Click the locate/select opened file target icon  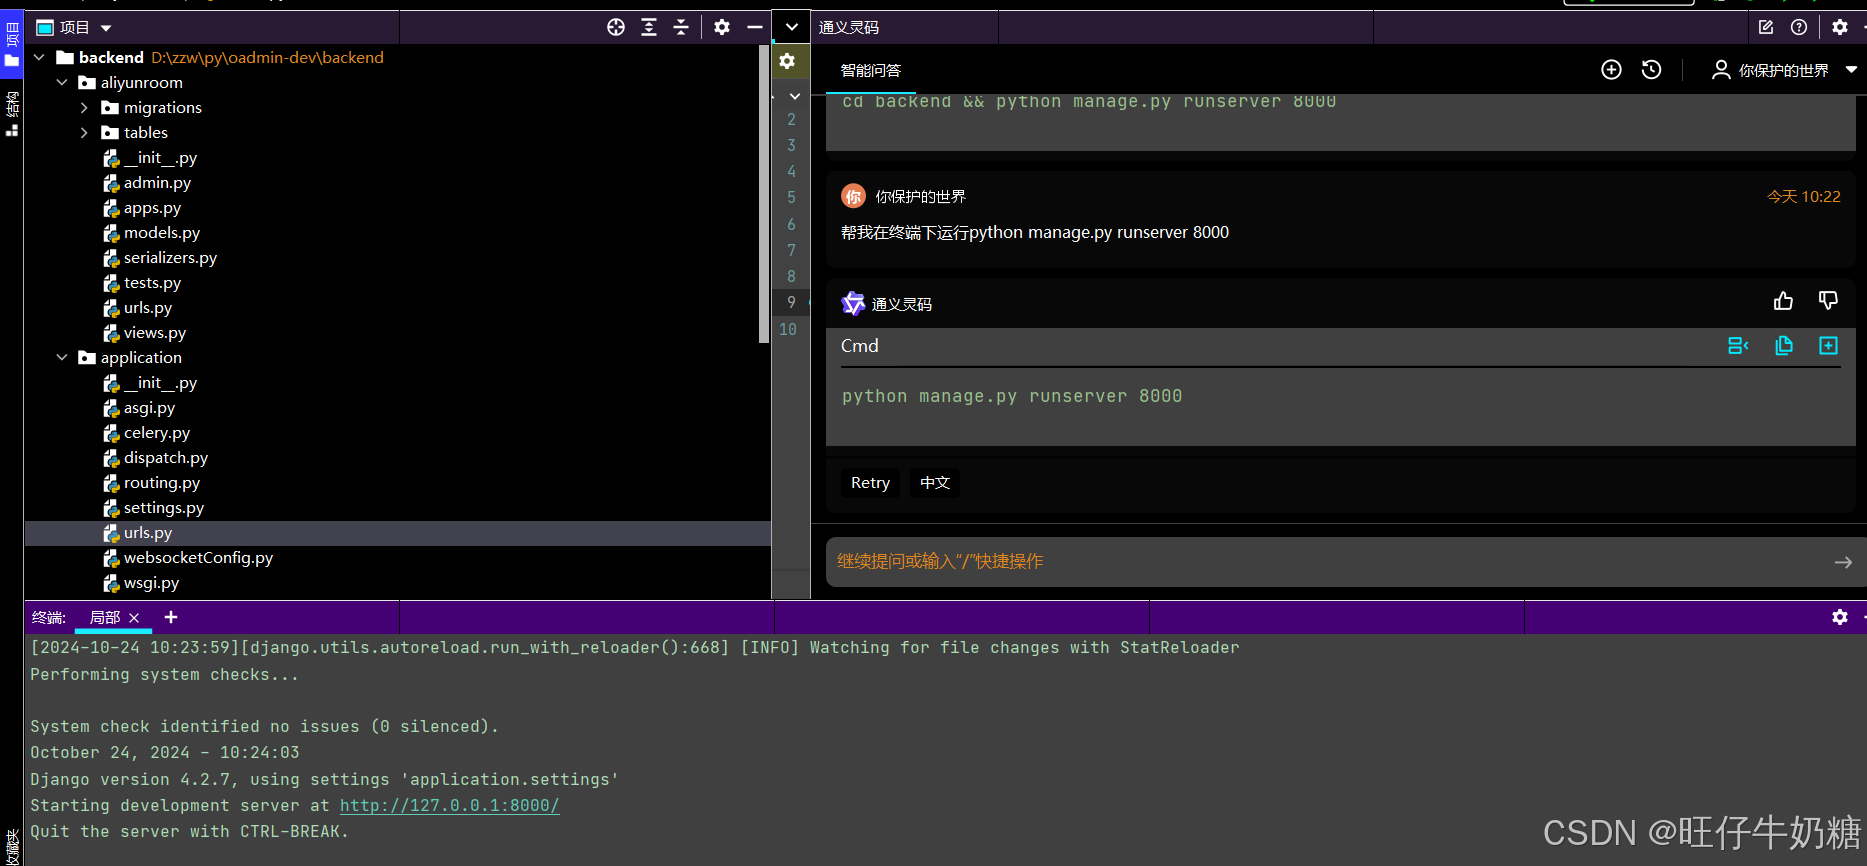pyautogui.click(x=616, y=28)
